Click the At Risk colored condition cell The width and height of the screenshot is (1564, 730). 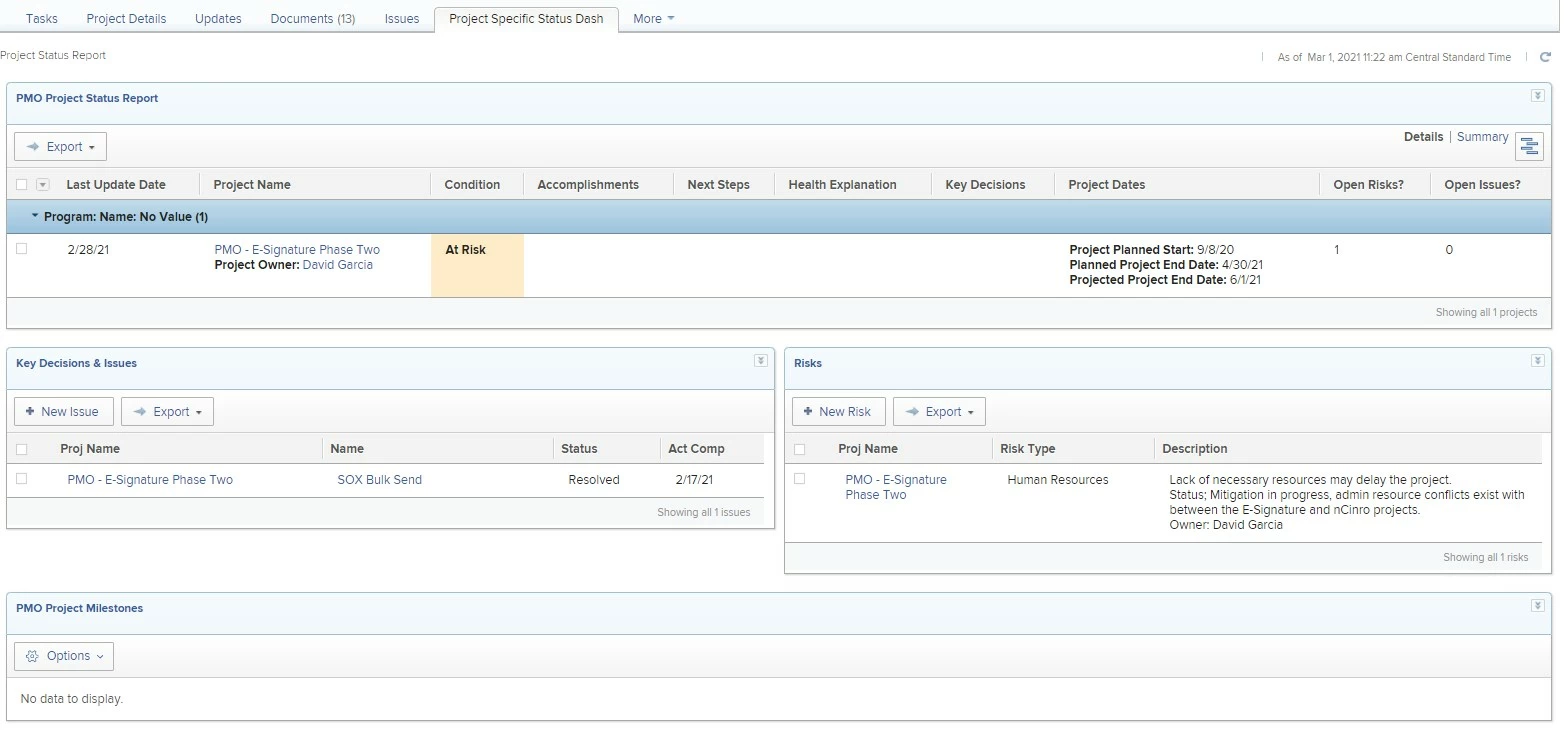point(477,265)
